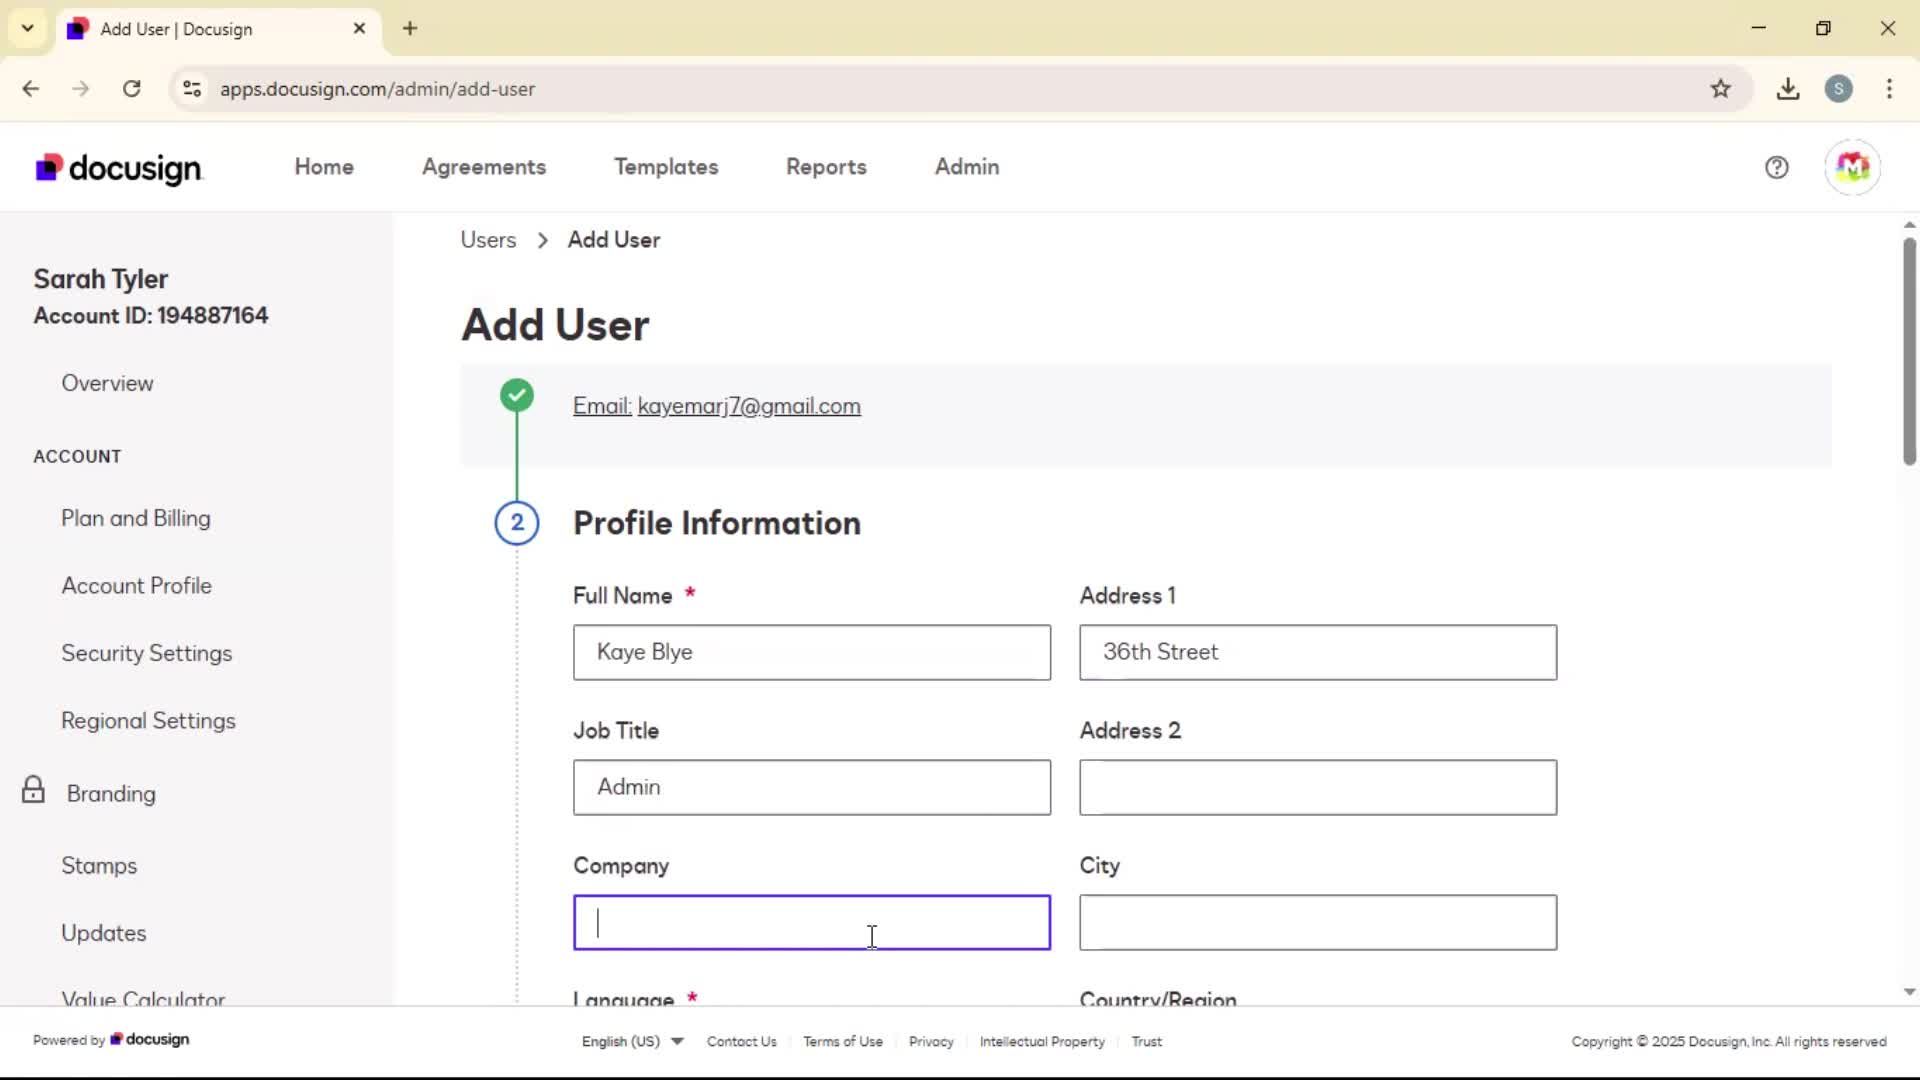1920x1080 pixels.
Task: Click the browser forward arrow
Action: point(81,89)
